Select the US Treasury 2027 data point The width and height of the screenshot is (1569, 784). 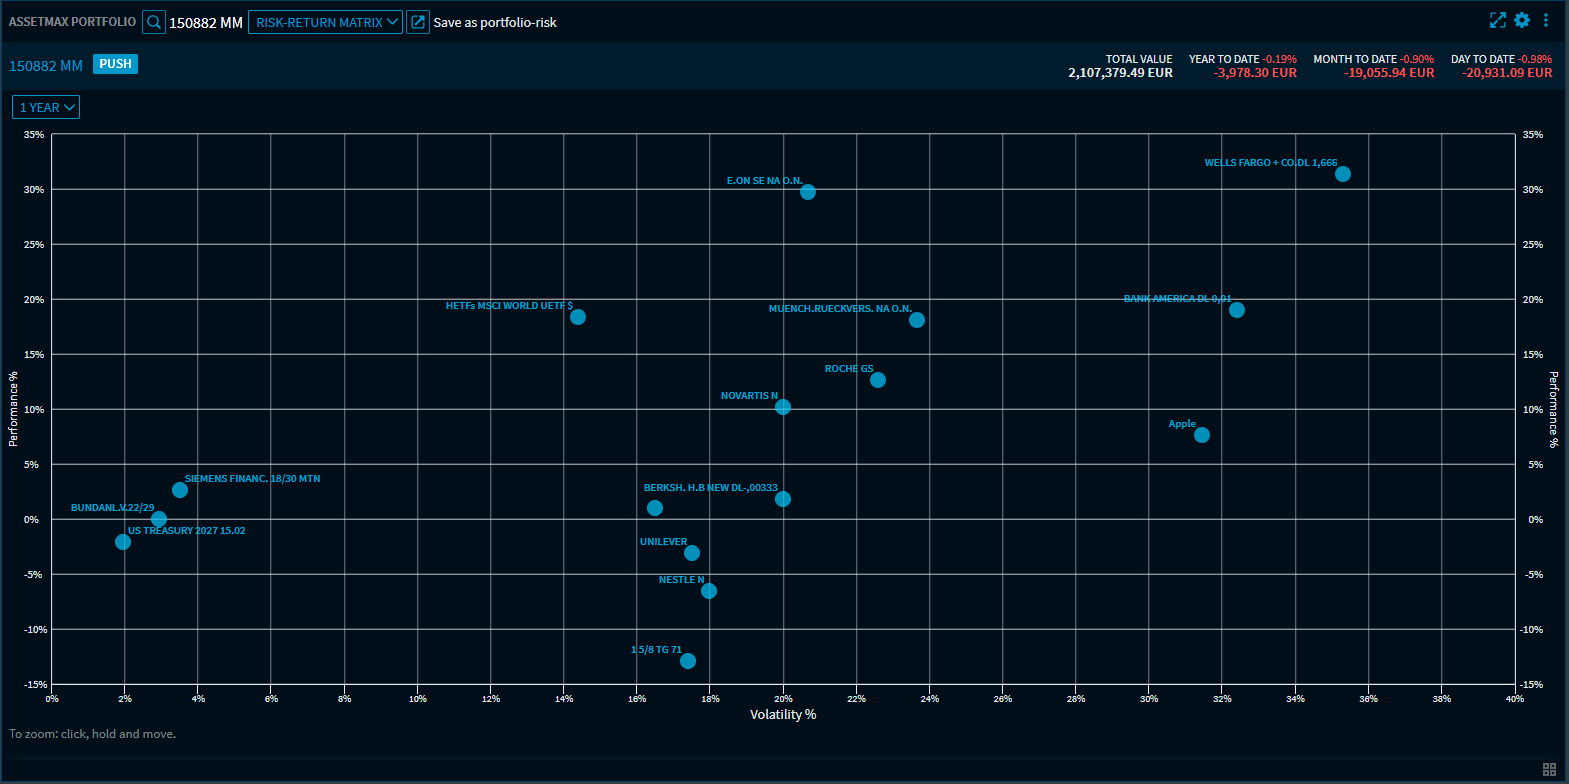pyautogui.click(x=123, y=542)
